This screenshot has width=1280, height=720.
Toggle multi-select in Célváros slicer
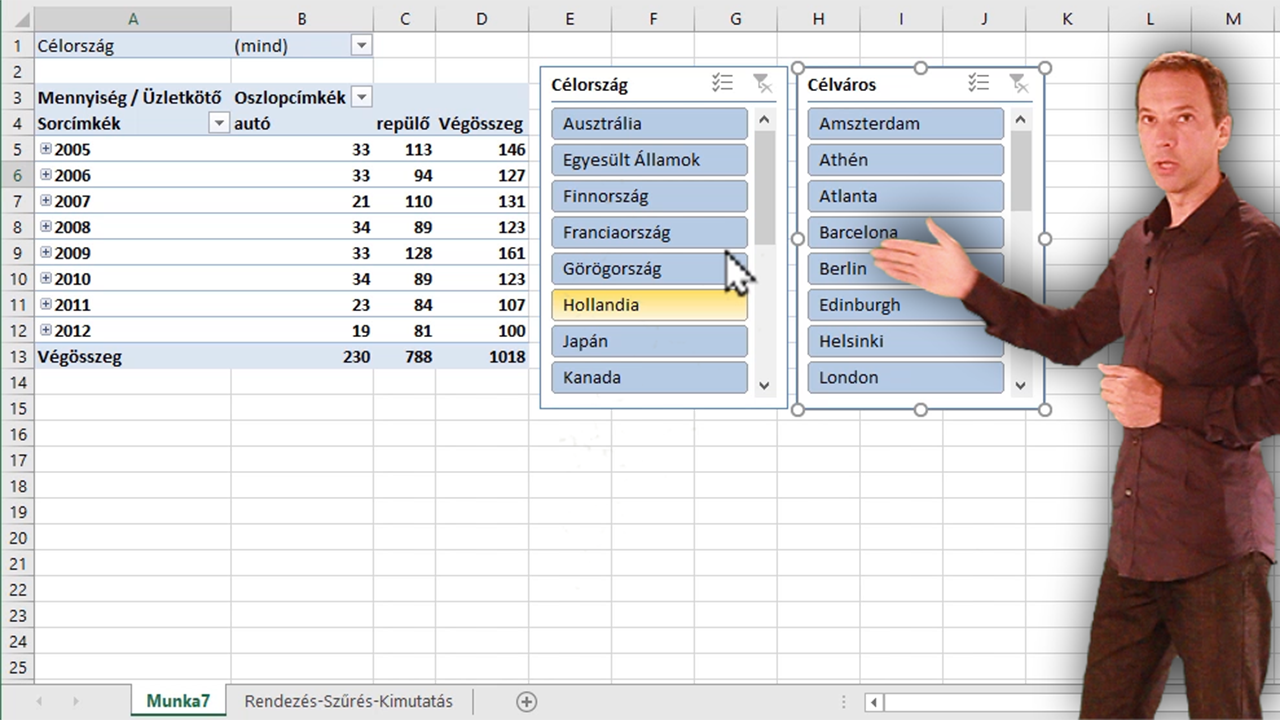coord(978,84)
